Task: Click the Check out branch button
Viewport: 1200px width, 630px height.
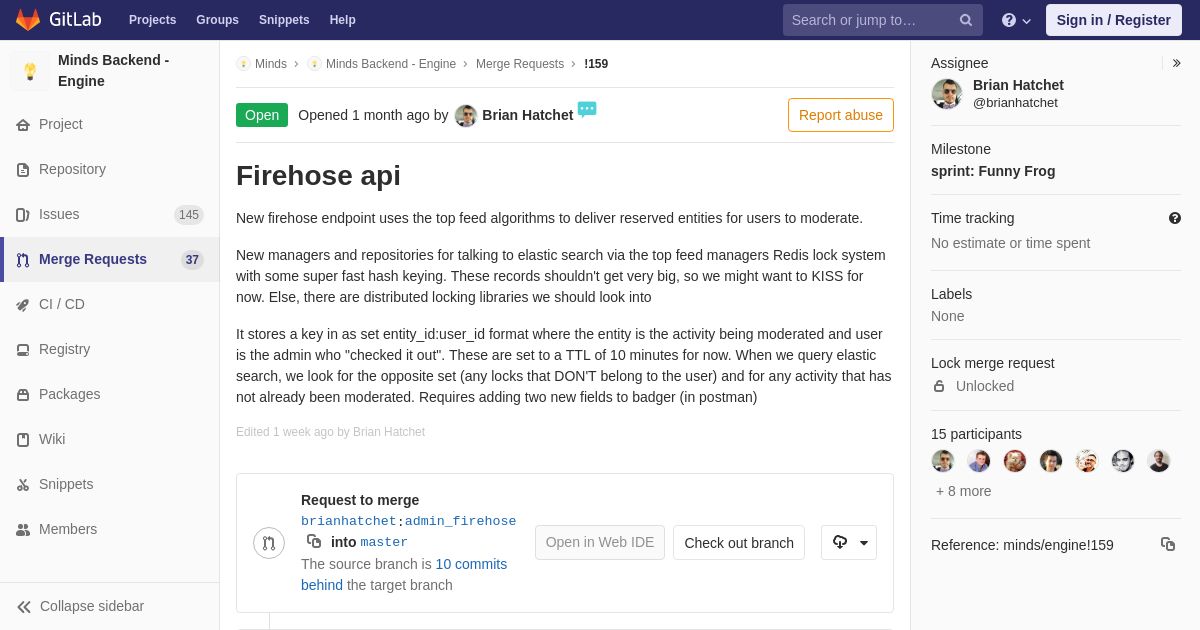Action: 739,543
